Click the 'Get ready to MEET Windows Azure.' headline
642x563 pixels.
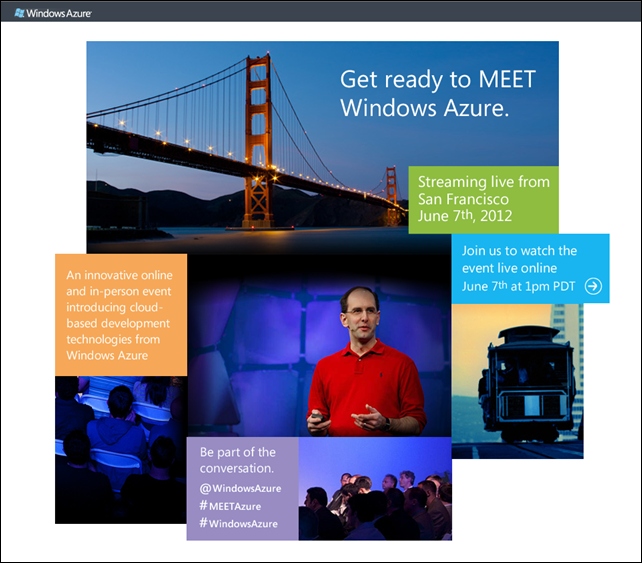437,93
